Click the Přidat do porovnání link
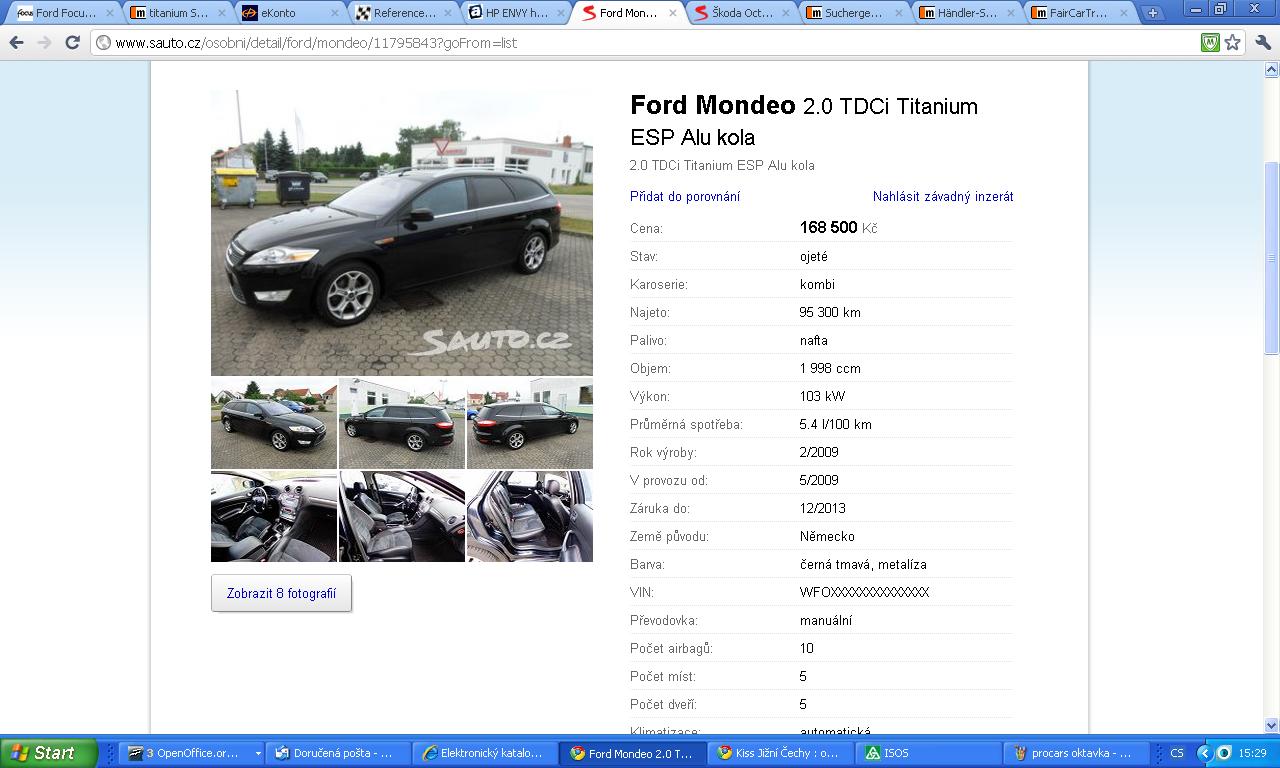The width and height of the screenshot is (1280, 768). [685, 197]
